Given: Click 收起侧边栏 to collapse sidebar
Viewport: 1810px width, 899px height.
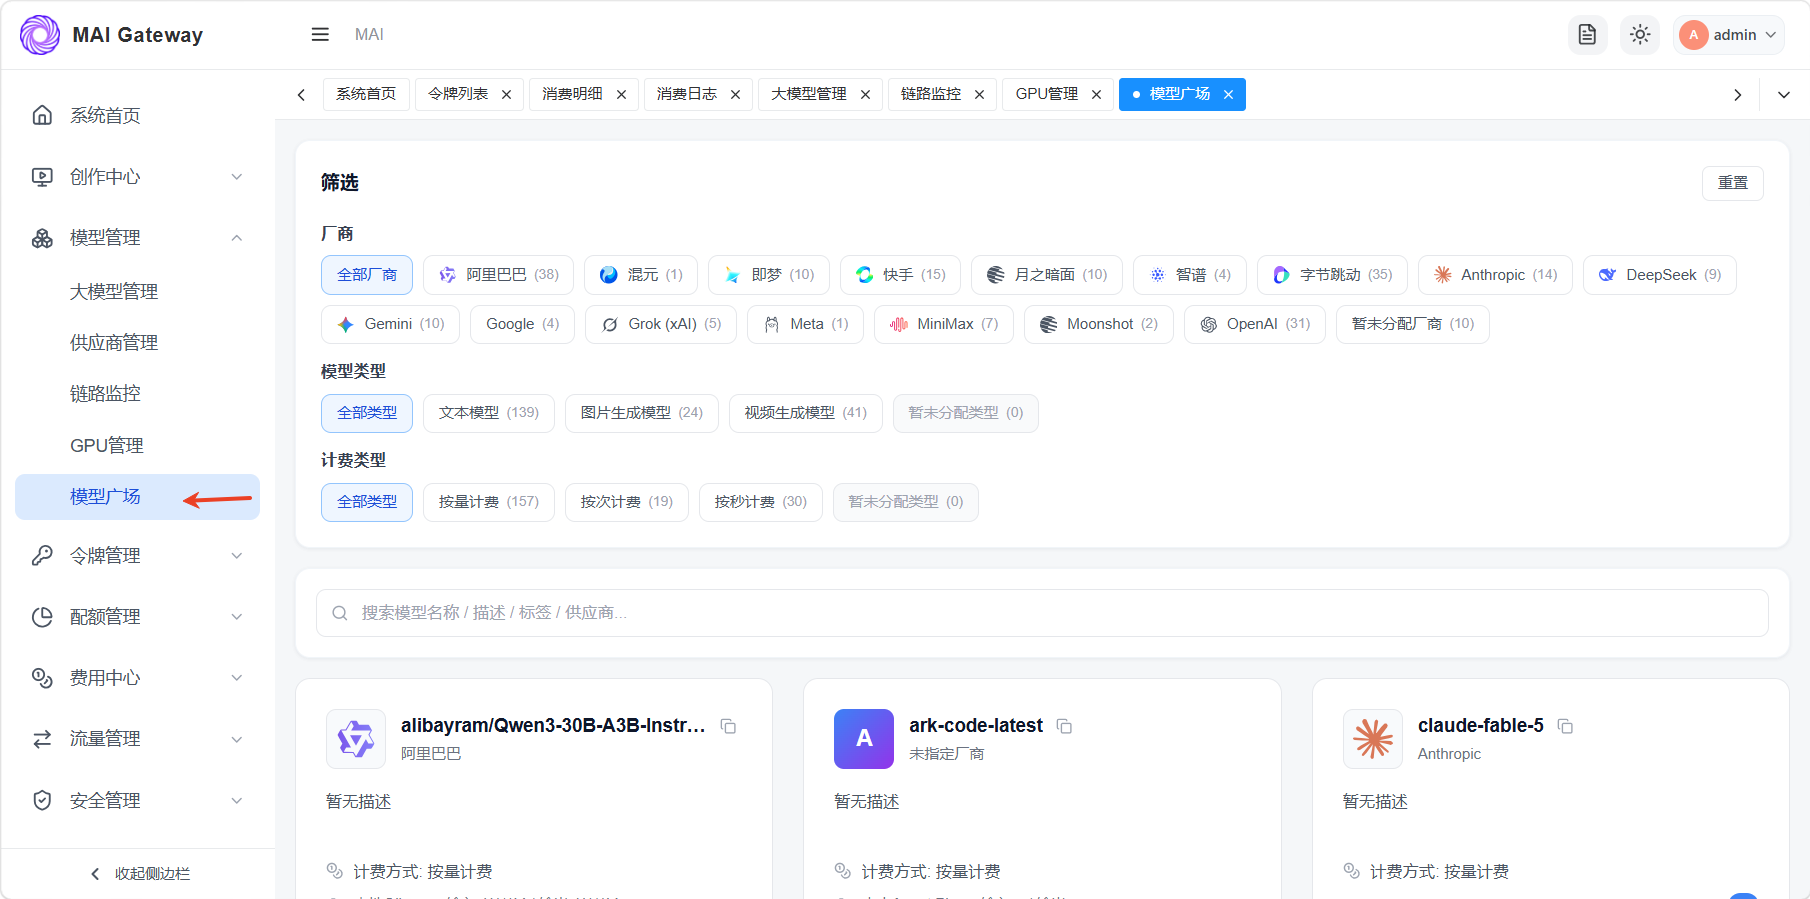Looking at the screenshot, I should coord(139,874).
